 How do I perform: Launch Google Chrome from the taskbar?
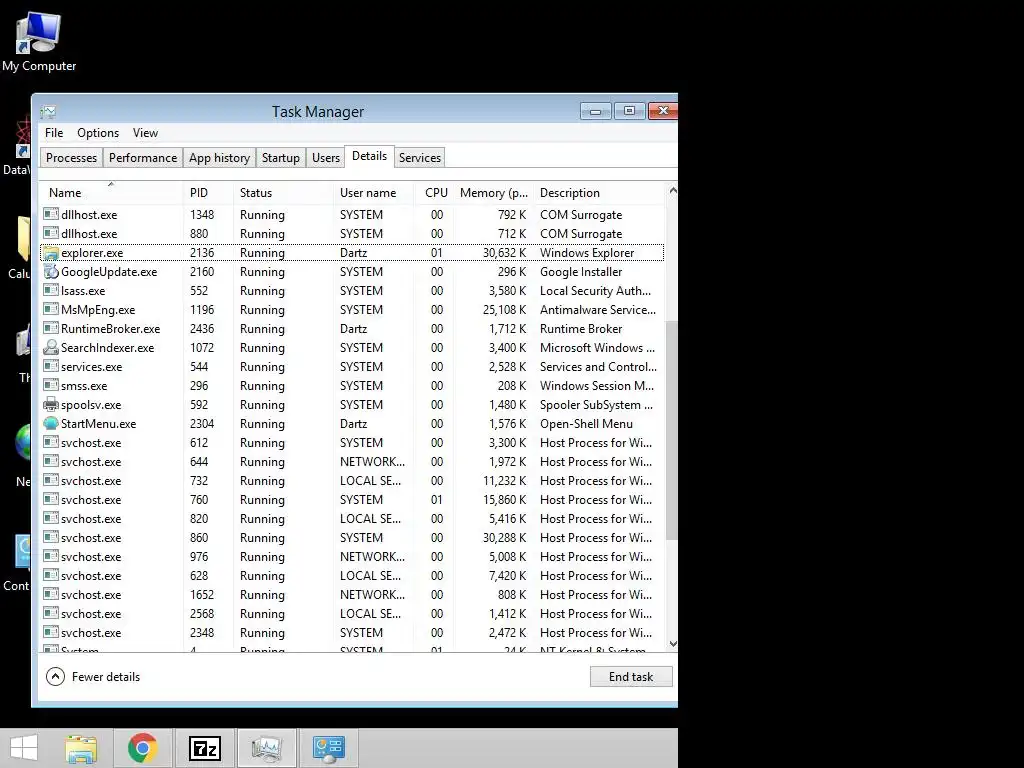142,748
